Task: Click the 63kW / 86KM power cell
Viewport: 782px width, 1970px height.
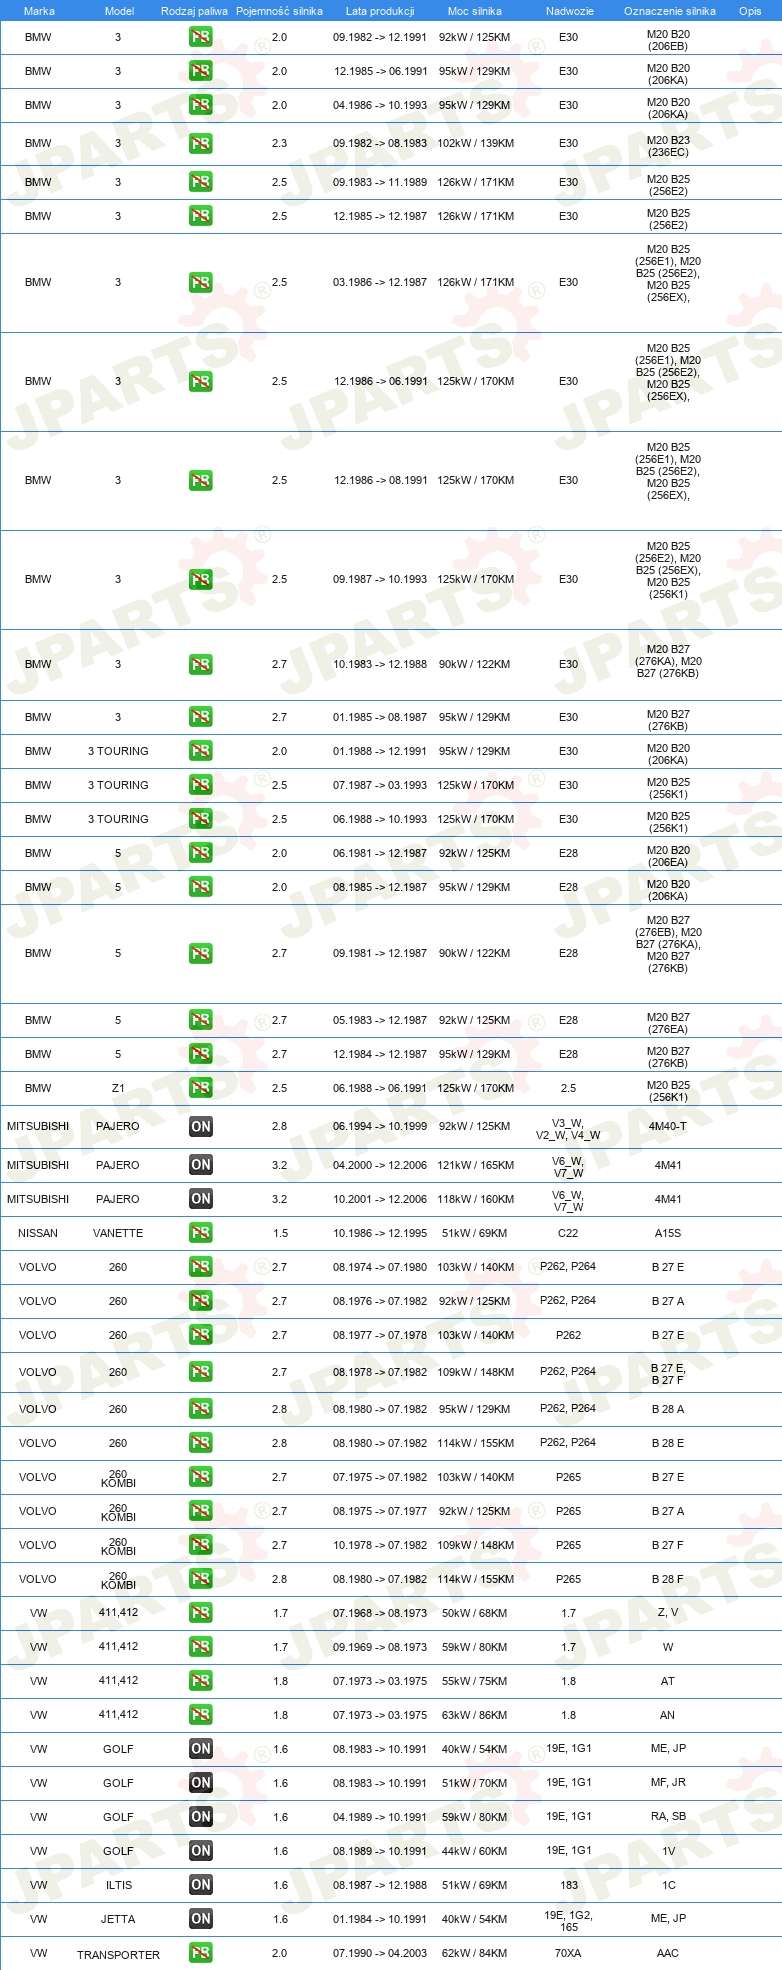Action: tap(475, 1715)
